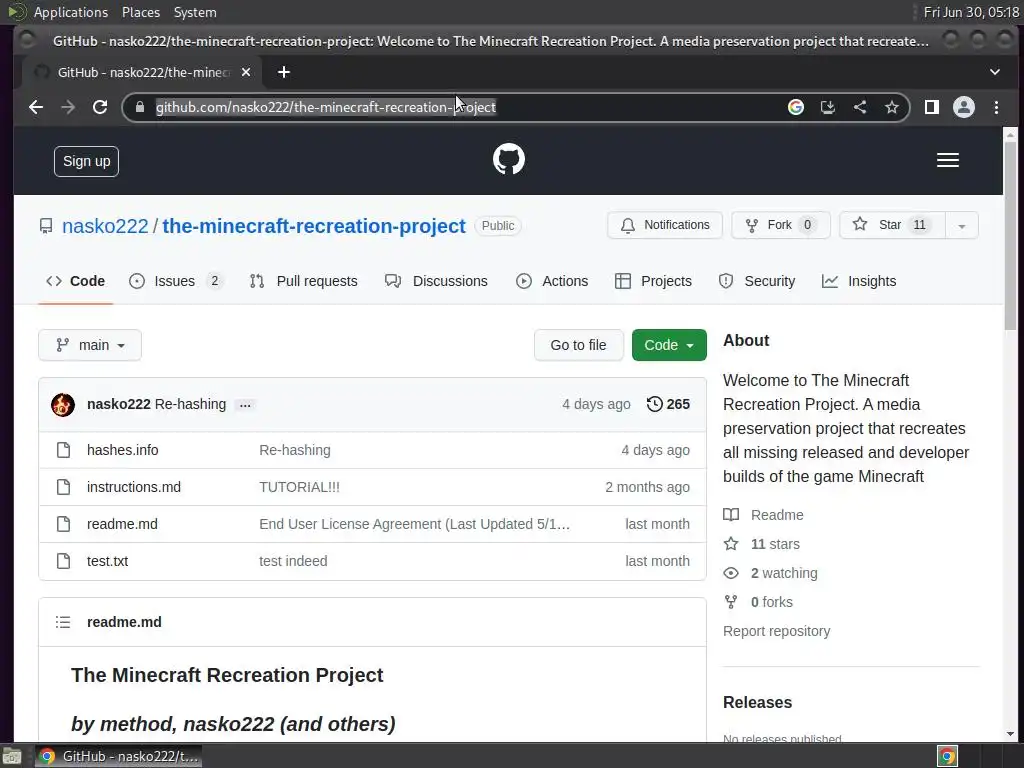
Task: Open the tab search chevron
Action: coord(995,72)
